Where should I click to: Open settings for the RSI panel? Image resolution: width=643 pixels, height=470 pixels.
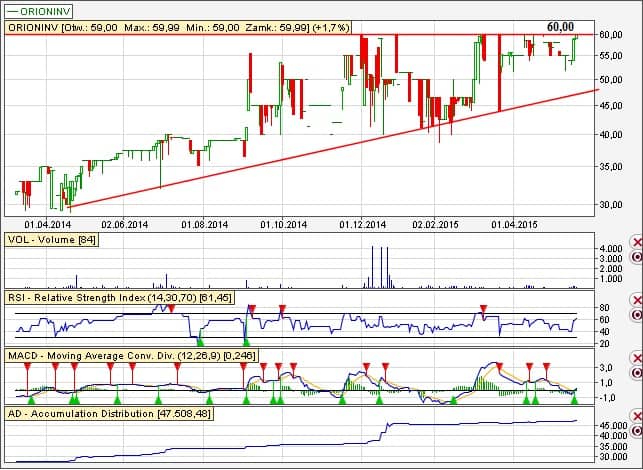pyautogui.click(x=636, y=315)
